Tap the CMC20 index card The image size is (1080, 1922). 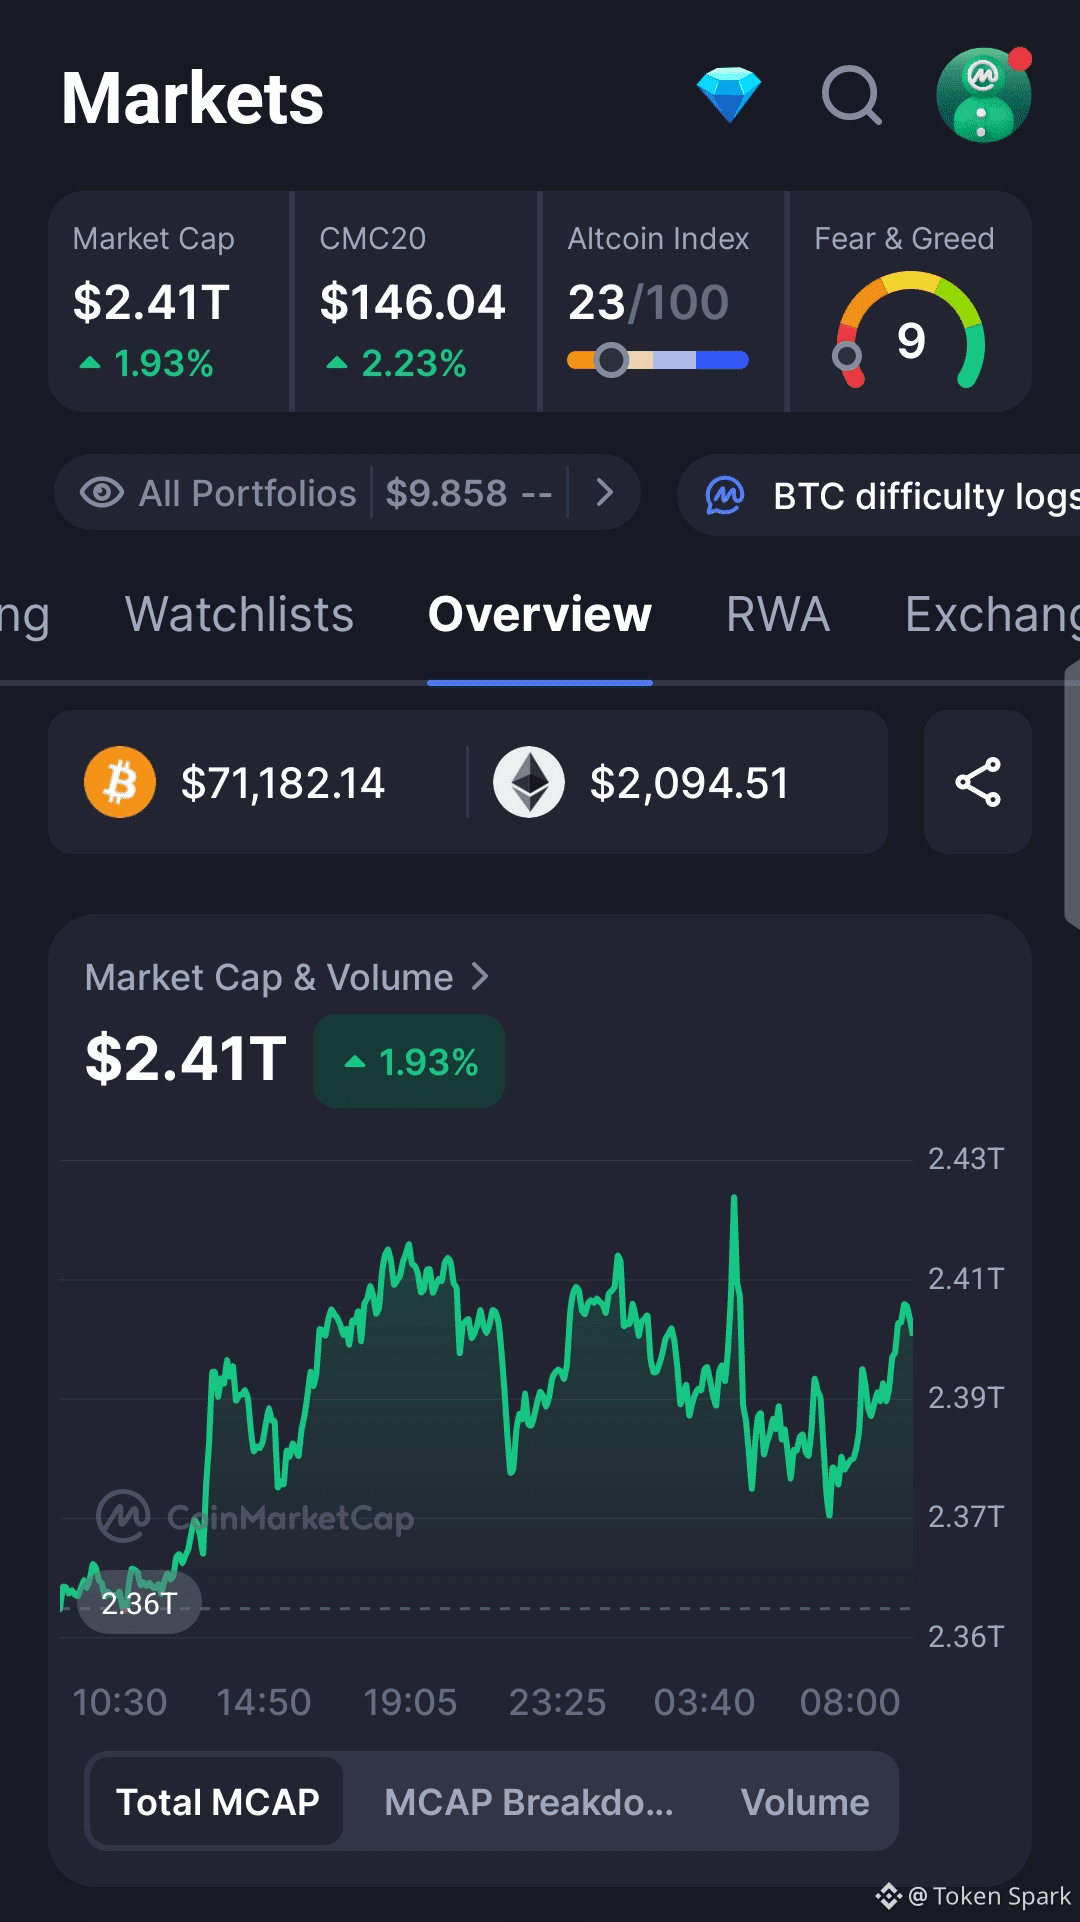point(414,302)
